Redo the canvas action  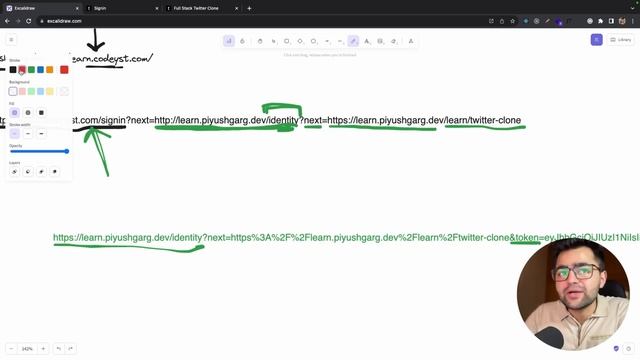tap(70, 349)
